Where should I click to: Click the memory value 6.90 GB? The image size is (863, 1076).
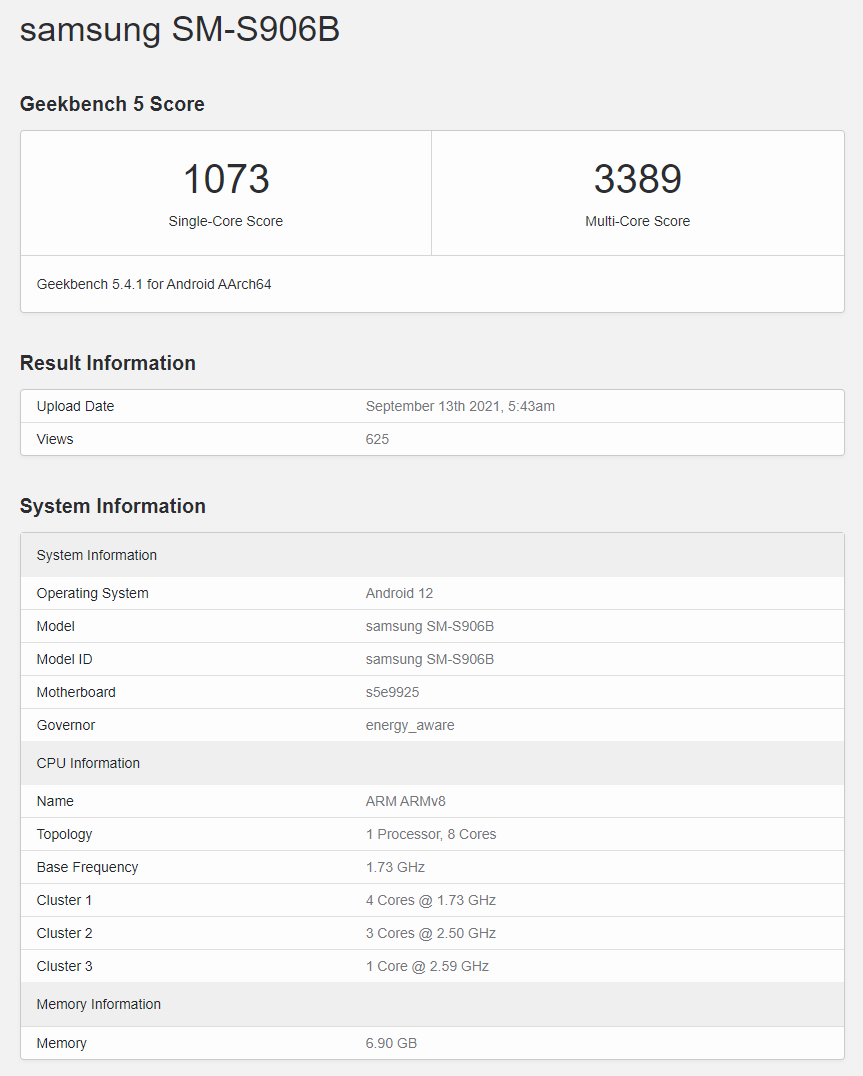391,1043
